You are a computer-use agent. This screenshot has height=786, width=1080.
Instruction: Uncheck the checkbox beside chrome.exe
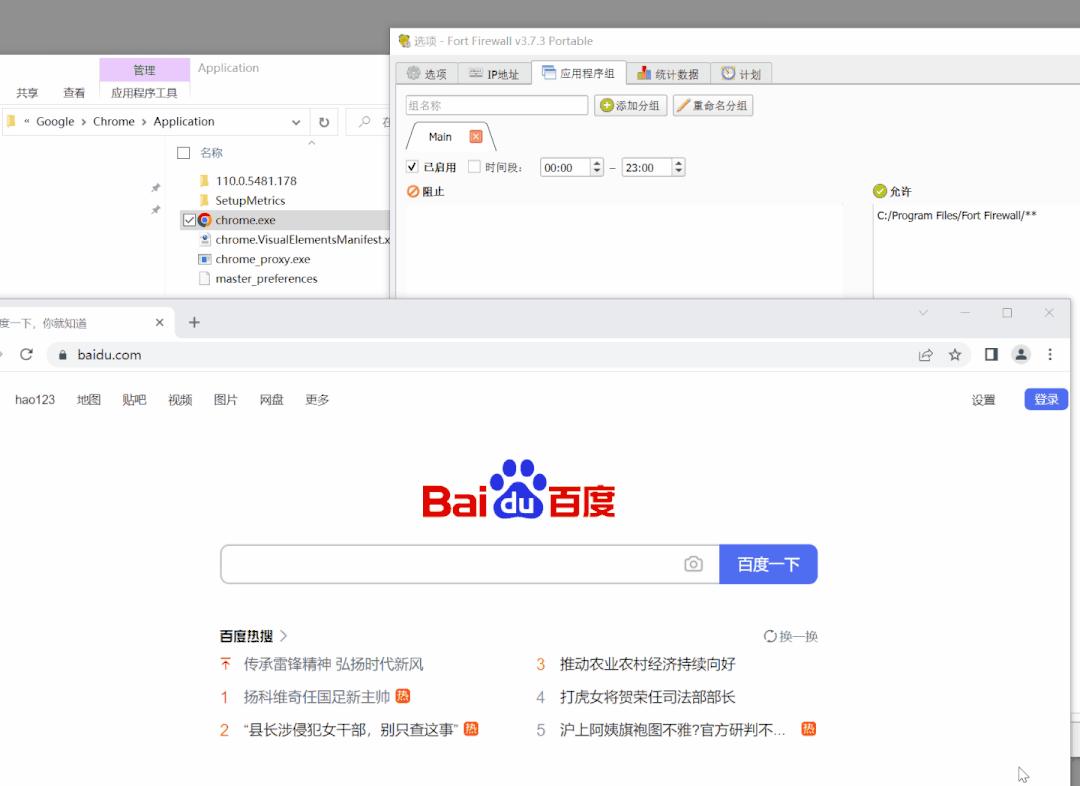pos(188,219)
